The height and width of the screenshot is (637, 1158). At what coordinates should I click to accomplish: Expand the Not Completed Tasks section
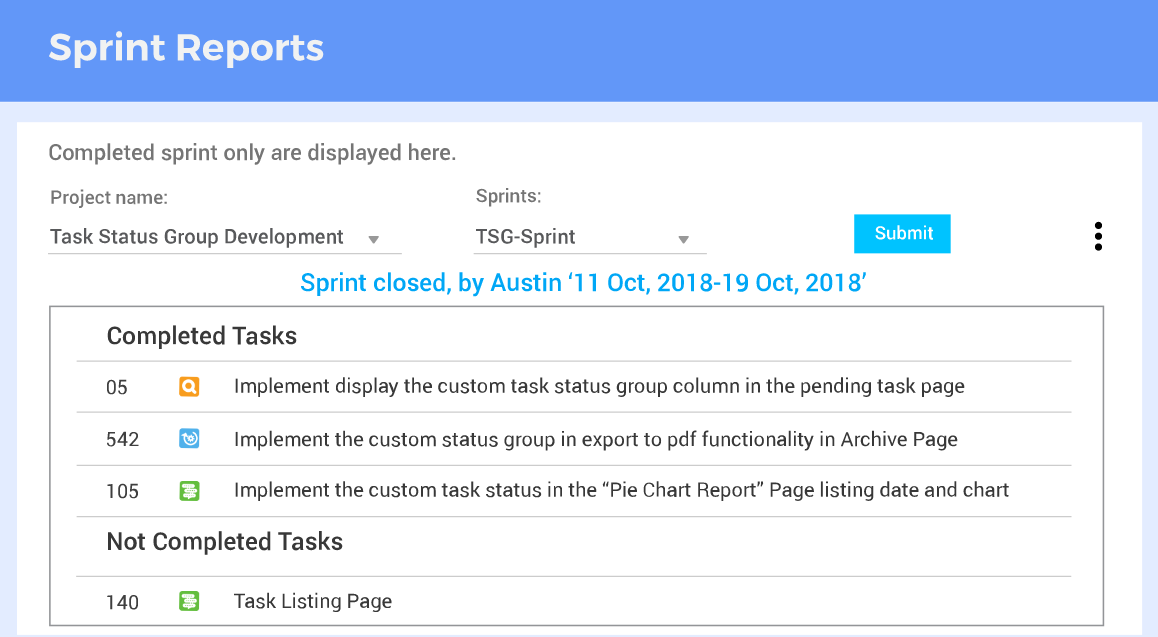(224, 541)
